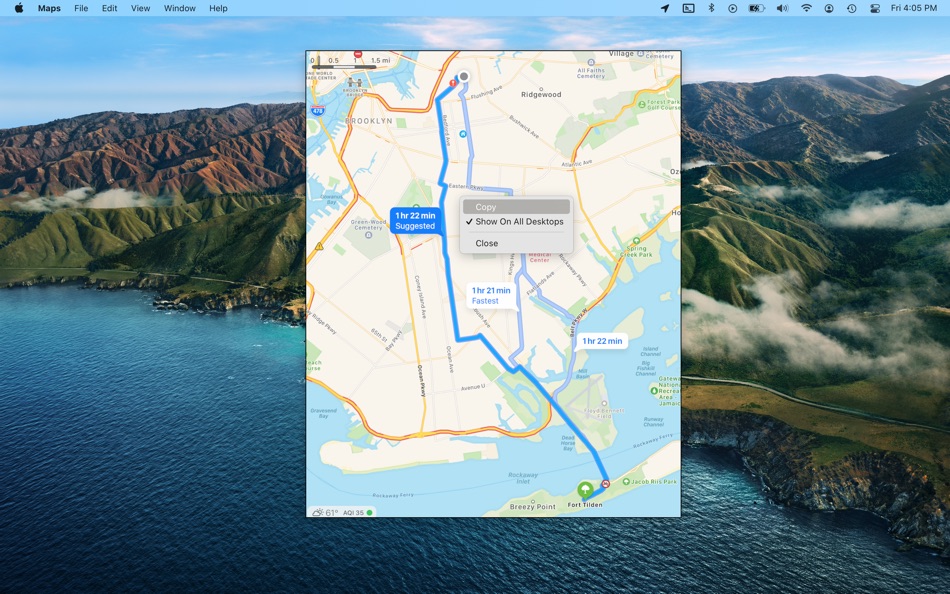Open the Edit menu
The height and width of the screenshot is (594, 950).
click(110, 8)
